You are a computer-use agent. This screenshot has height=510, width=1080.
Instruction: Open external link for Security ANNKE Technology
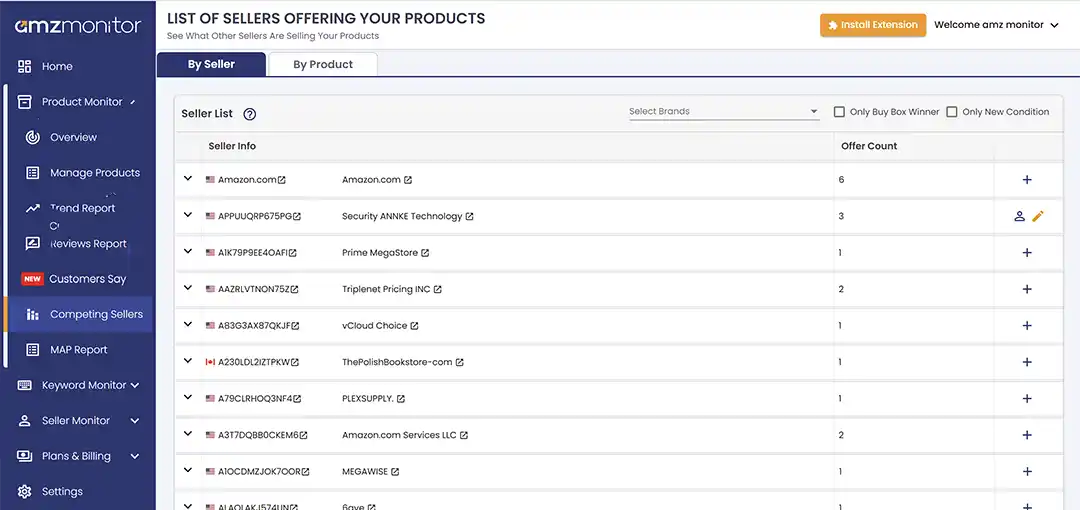[x=470, y=216]
